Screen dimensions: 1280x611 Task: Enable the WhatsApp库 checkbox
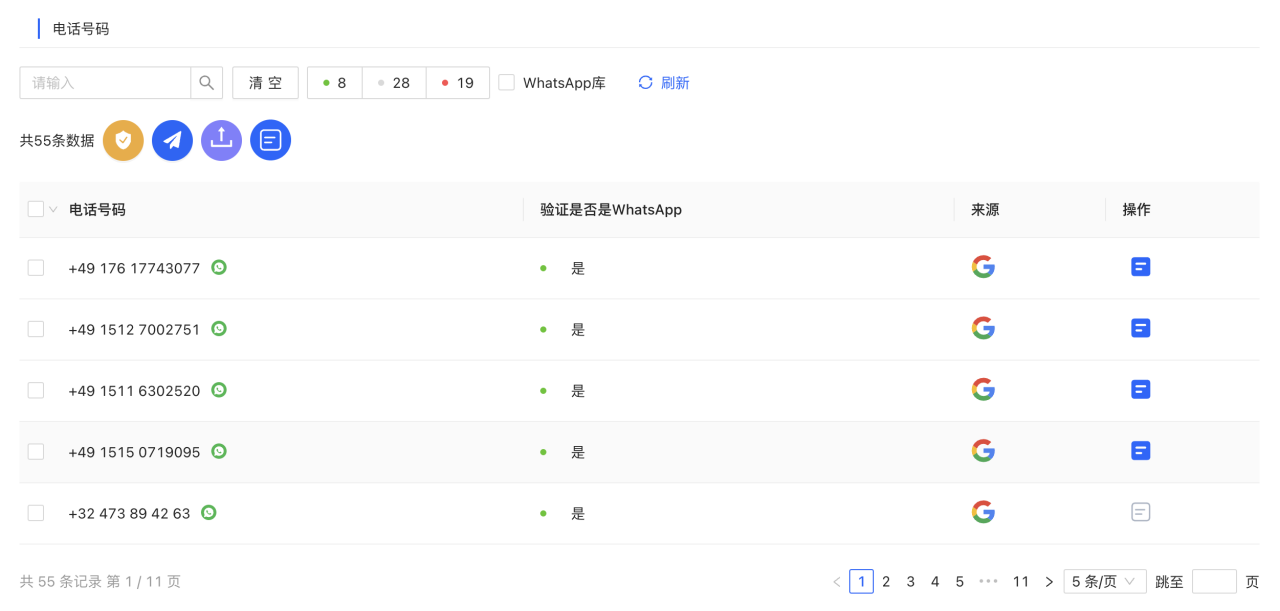(507, 83)
